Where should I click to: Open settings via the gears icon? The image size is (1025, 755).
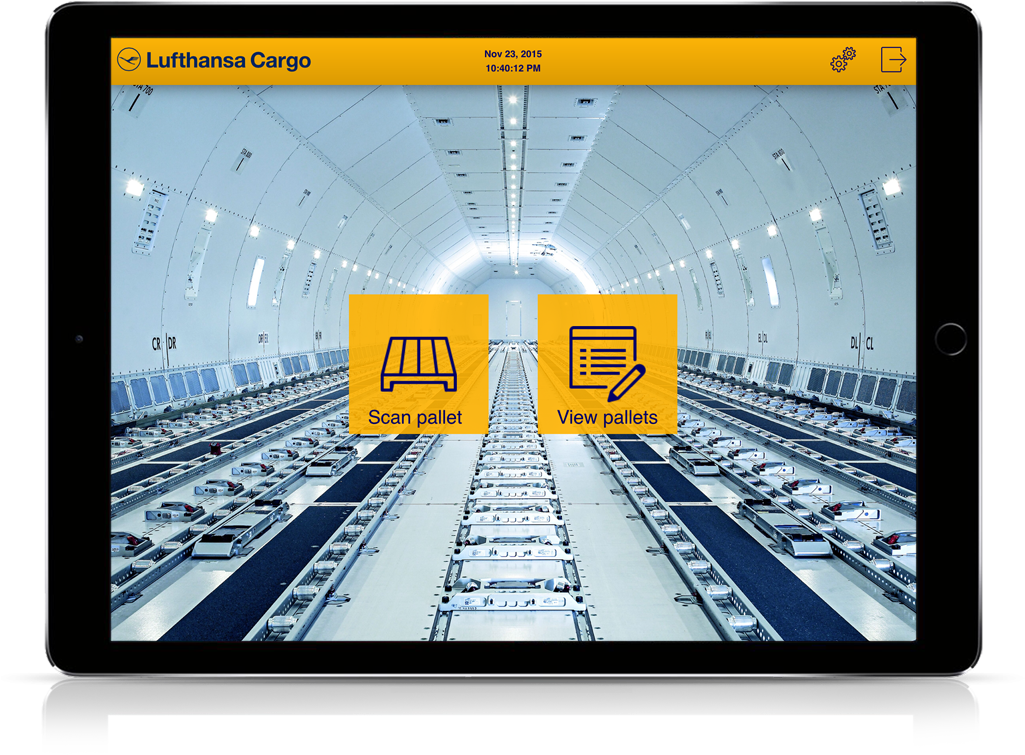pyautogui.click(x=843, y=60)
